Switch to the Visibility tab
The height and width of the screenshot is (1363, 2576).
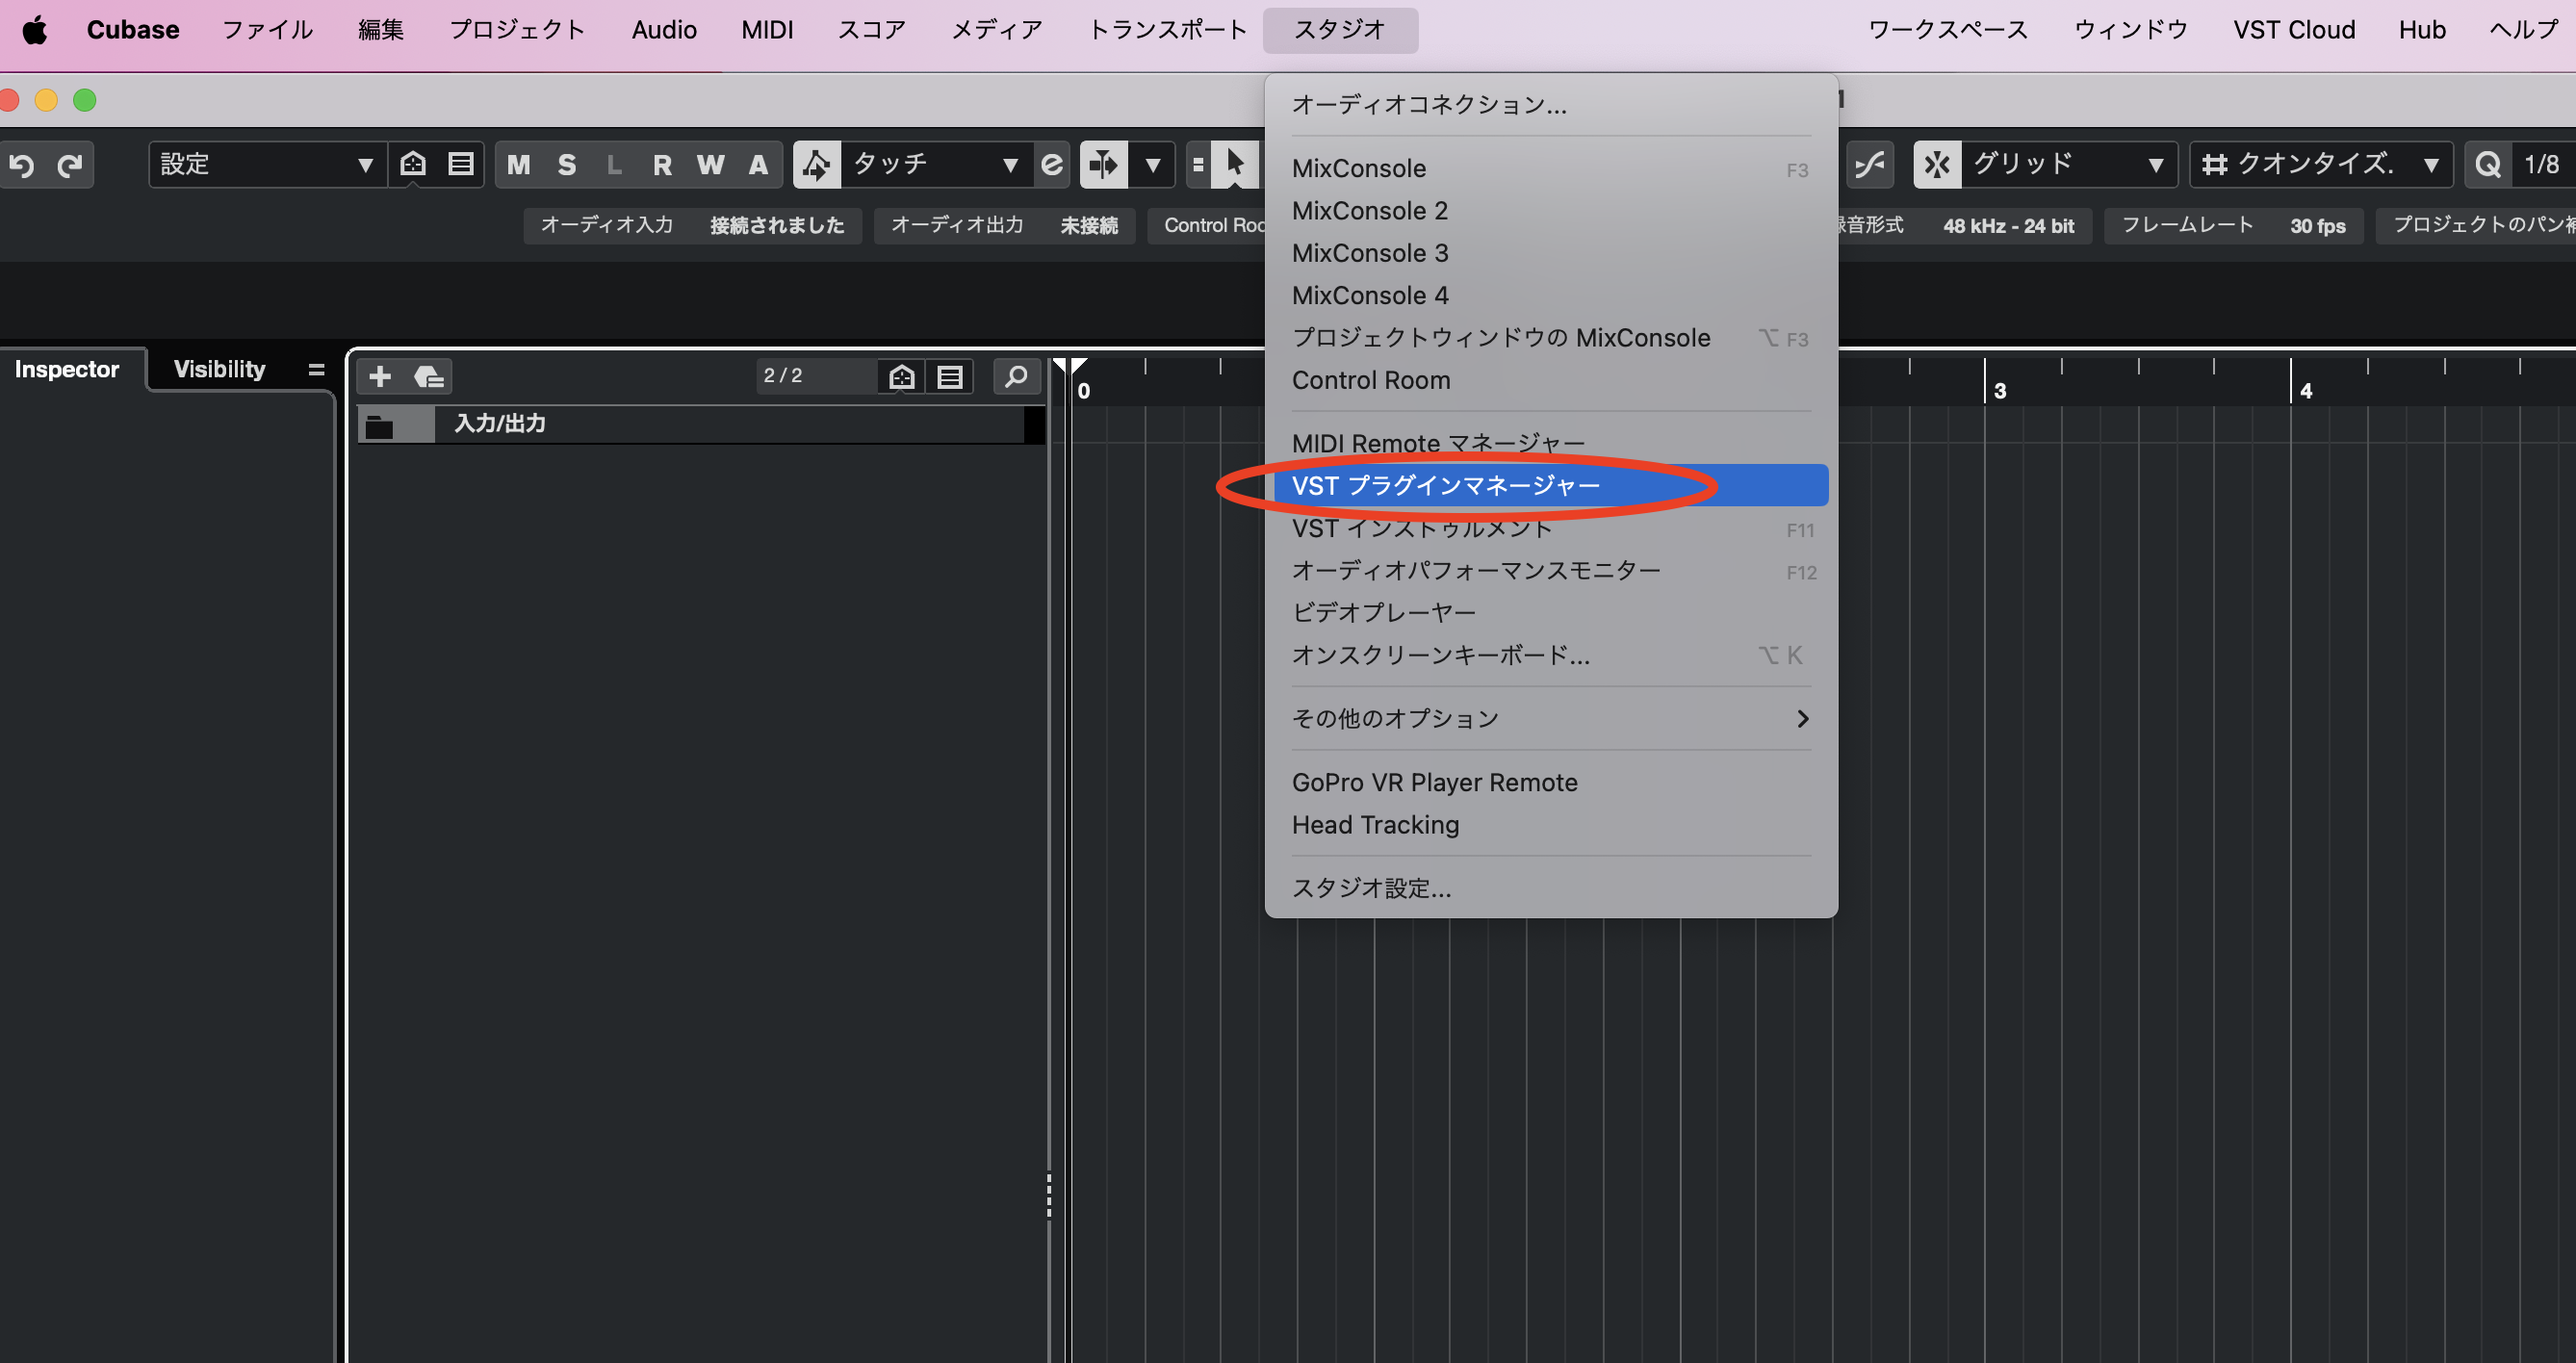pyautogui.click(x=220, y=369)
